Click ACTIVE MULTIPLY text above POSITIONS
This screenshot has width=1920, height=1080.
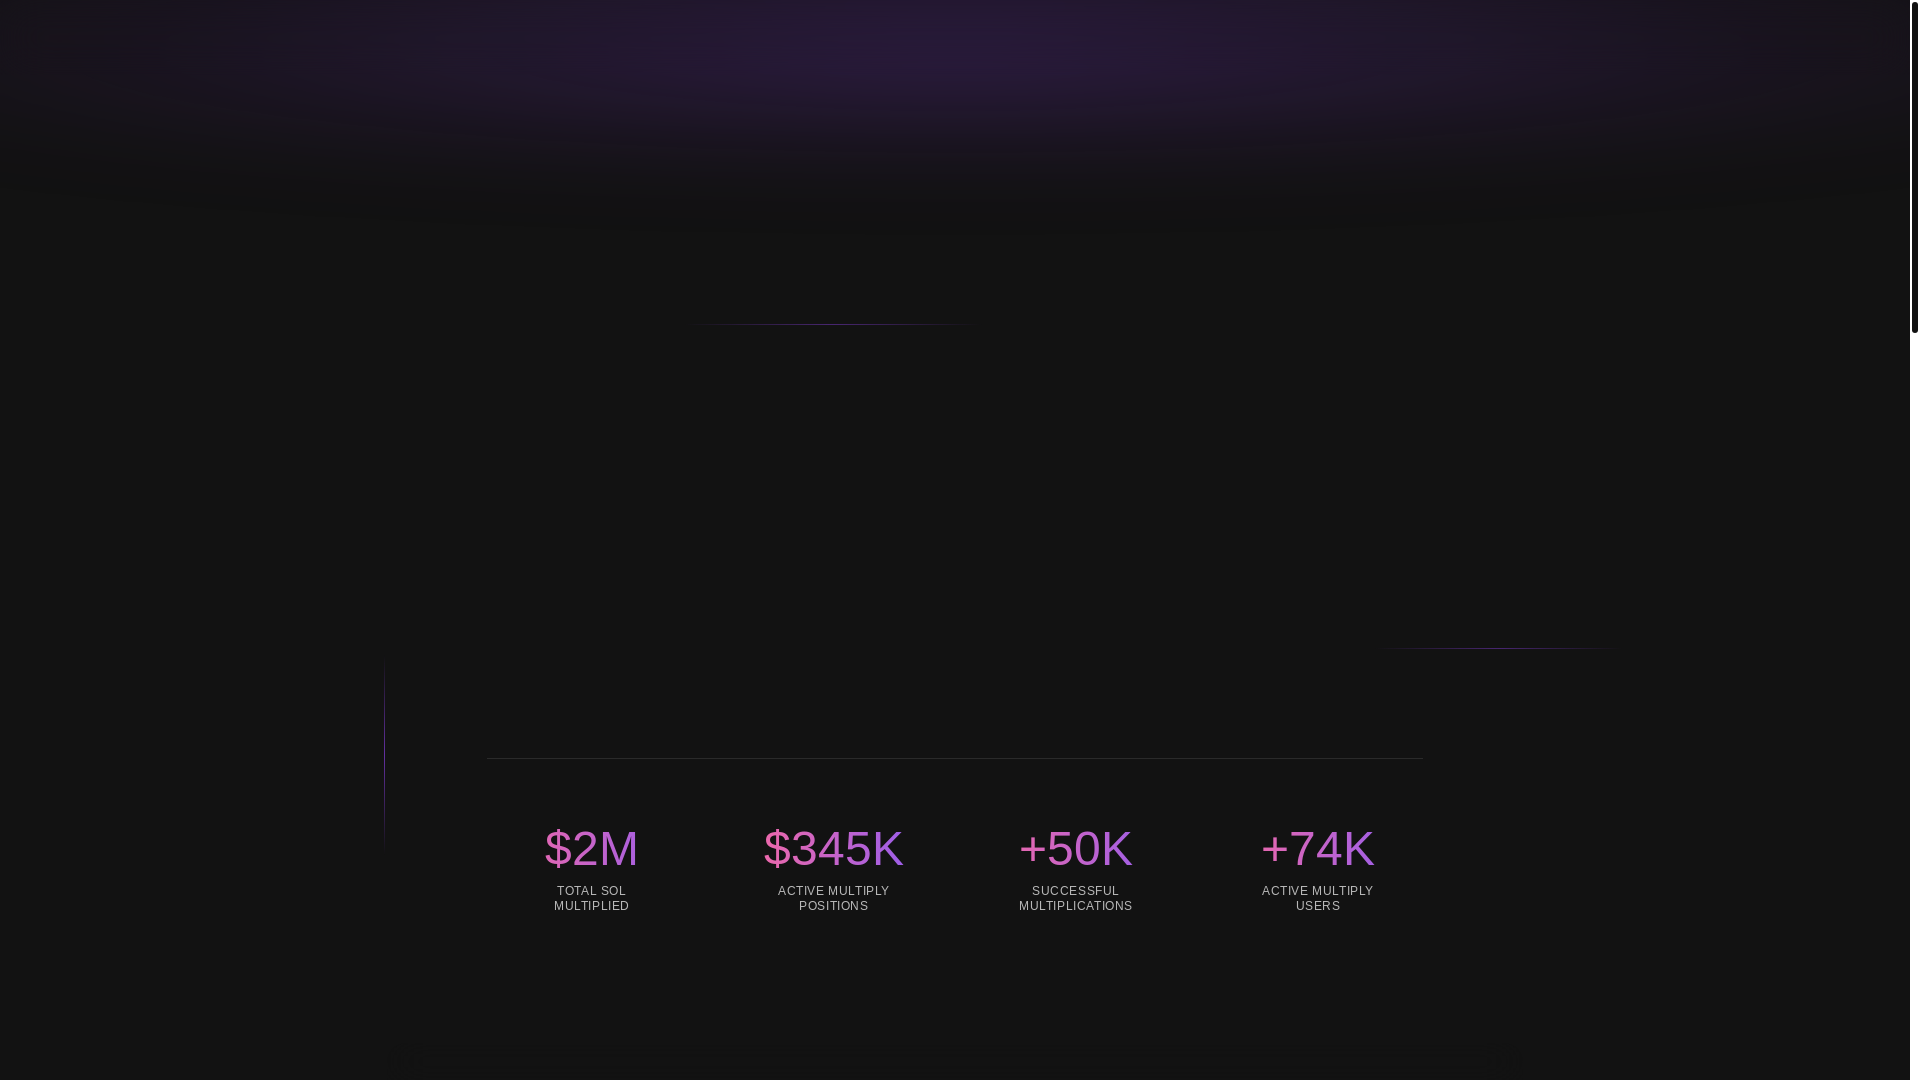click(x=833, y=891)
